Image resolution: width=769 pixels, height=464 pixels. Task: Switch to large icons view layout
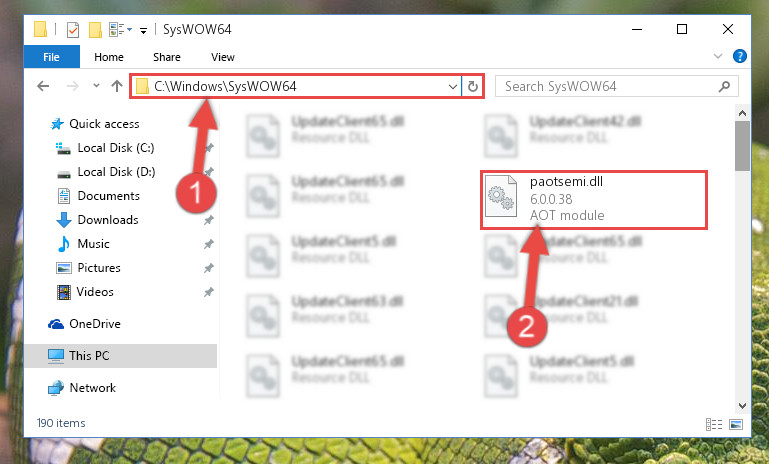pyautogui.click(x=736, y=424)
